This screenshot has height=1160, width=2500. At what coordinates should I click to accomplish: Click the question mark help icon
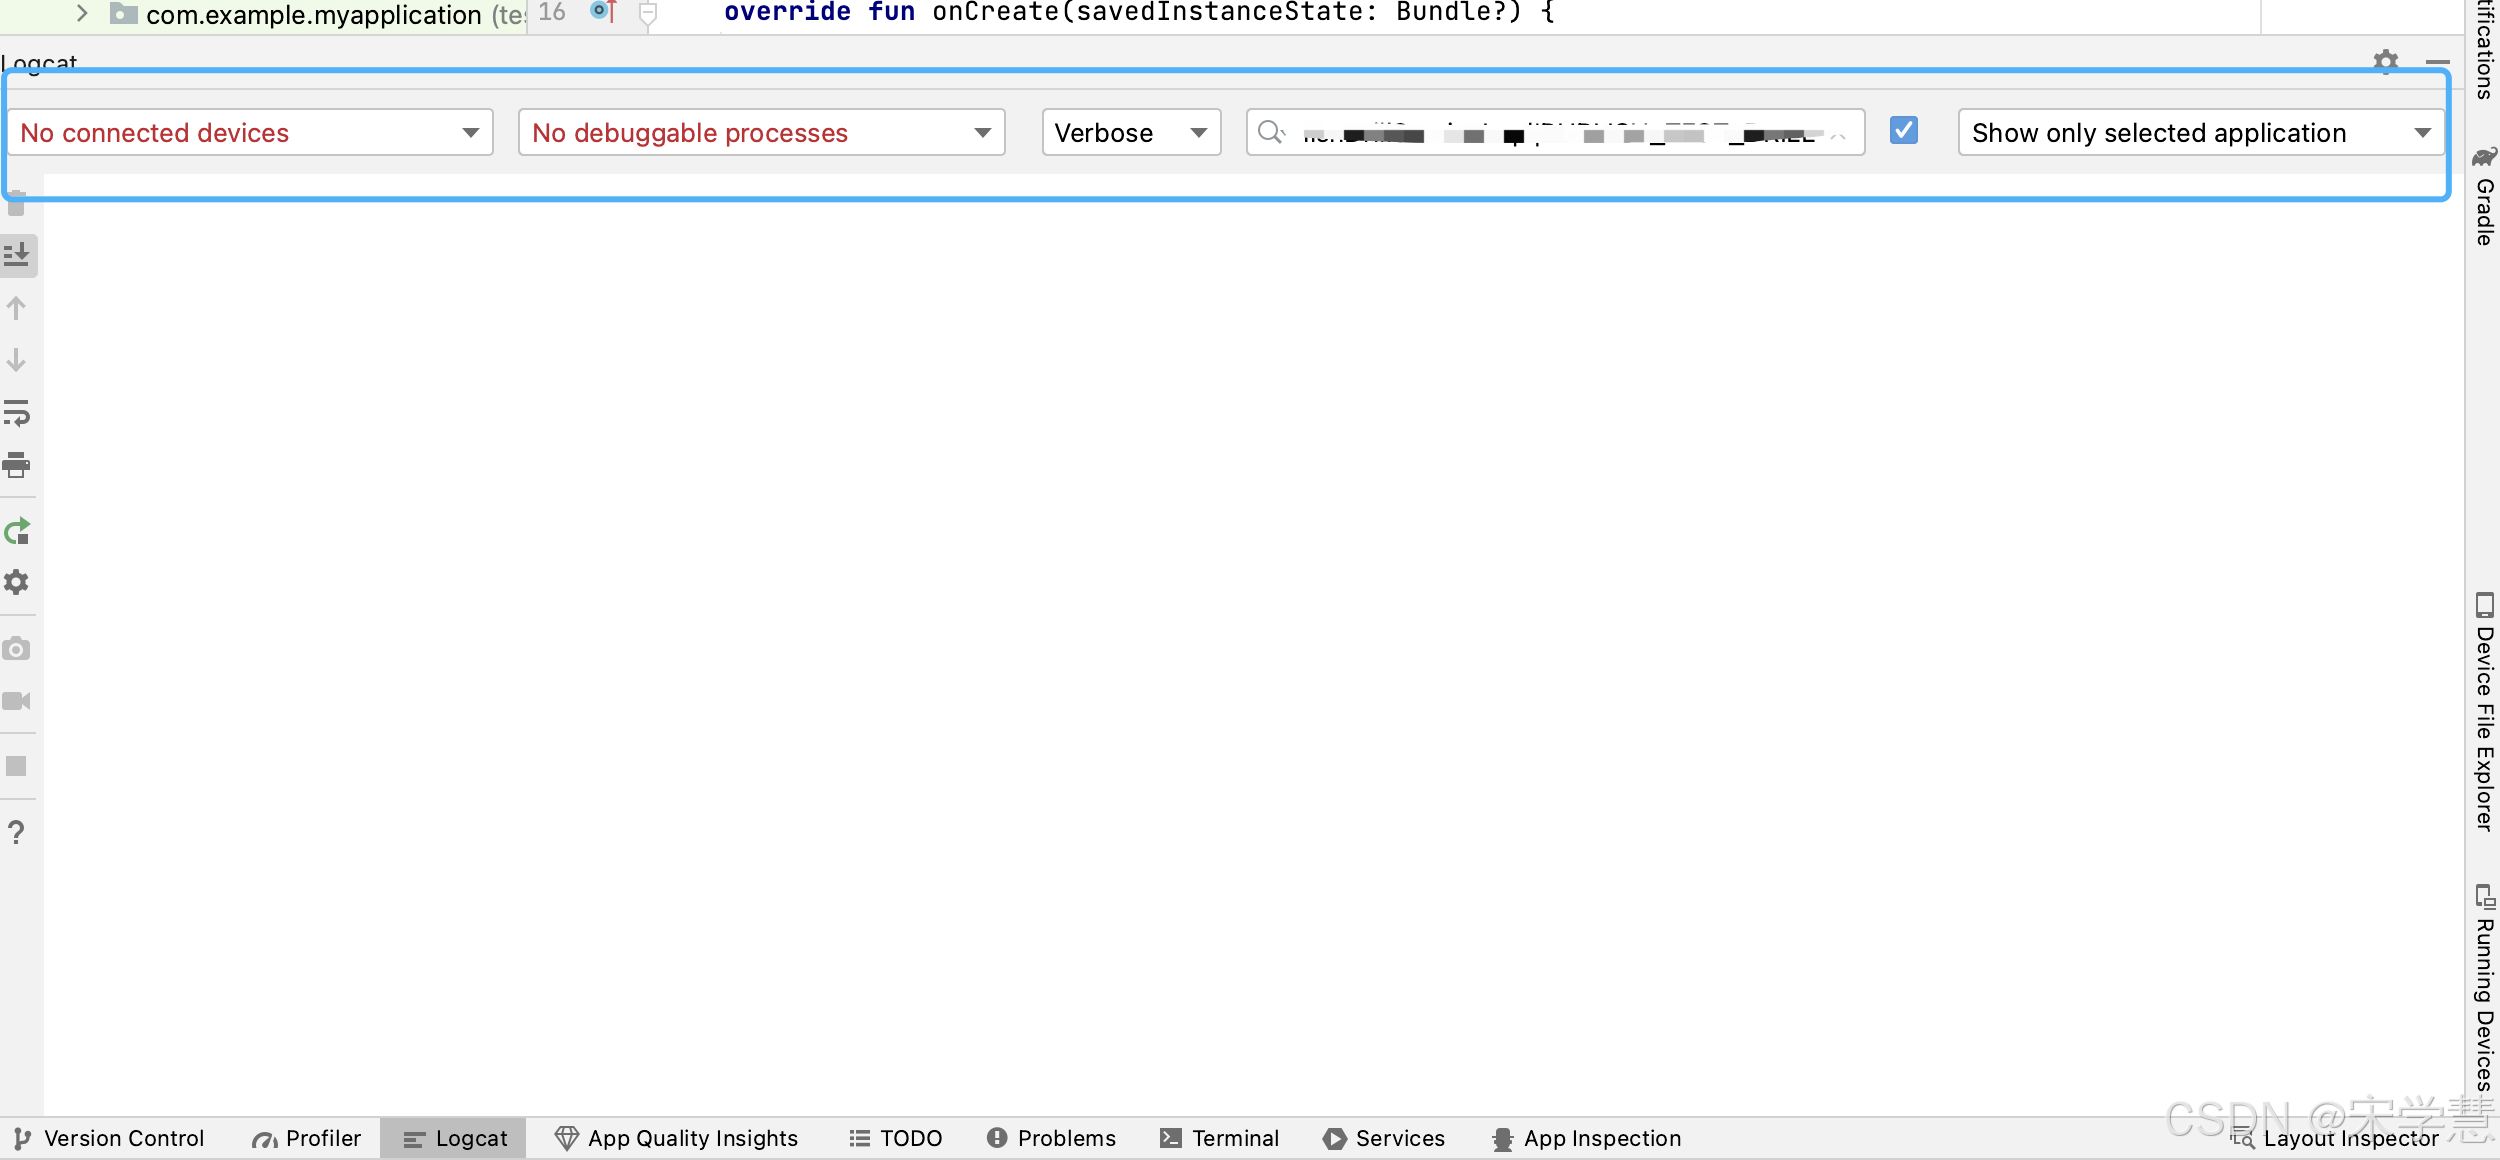point(16,832)
